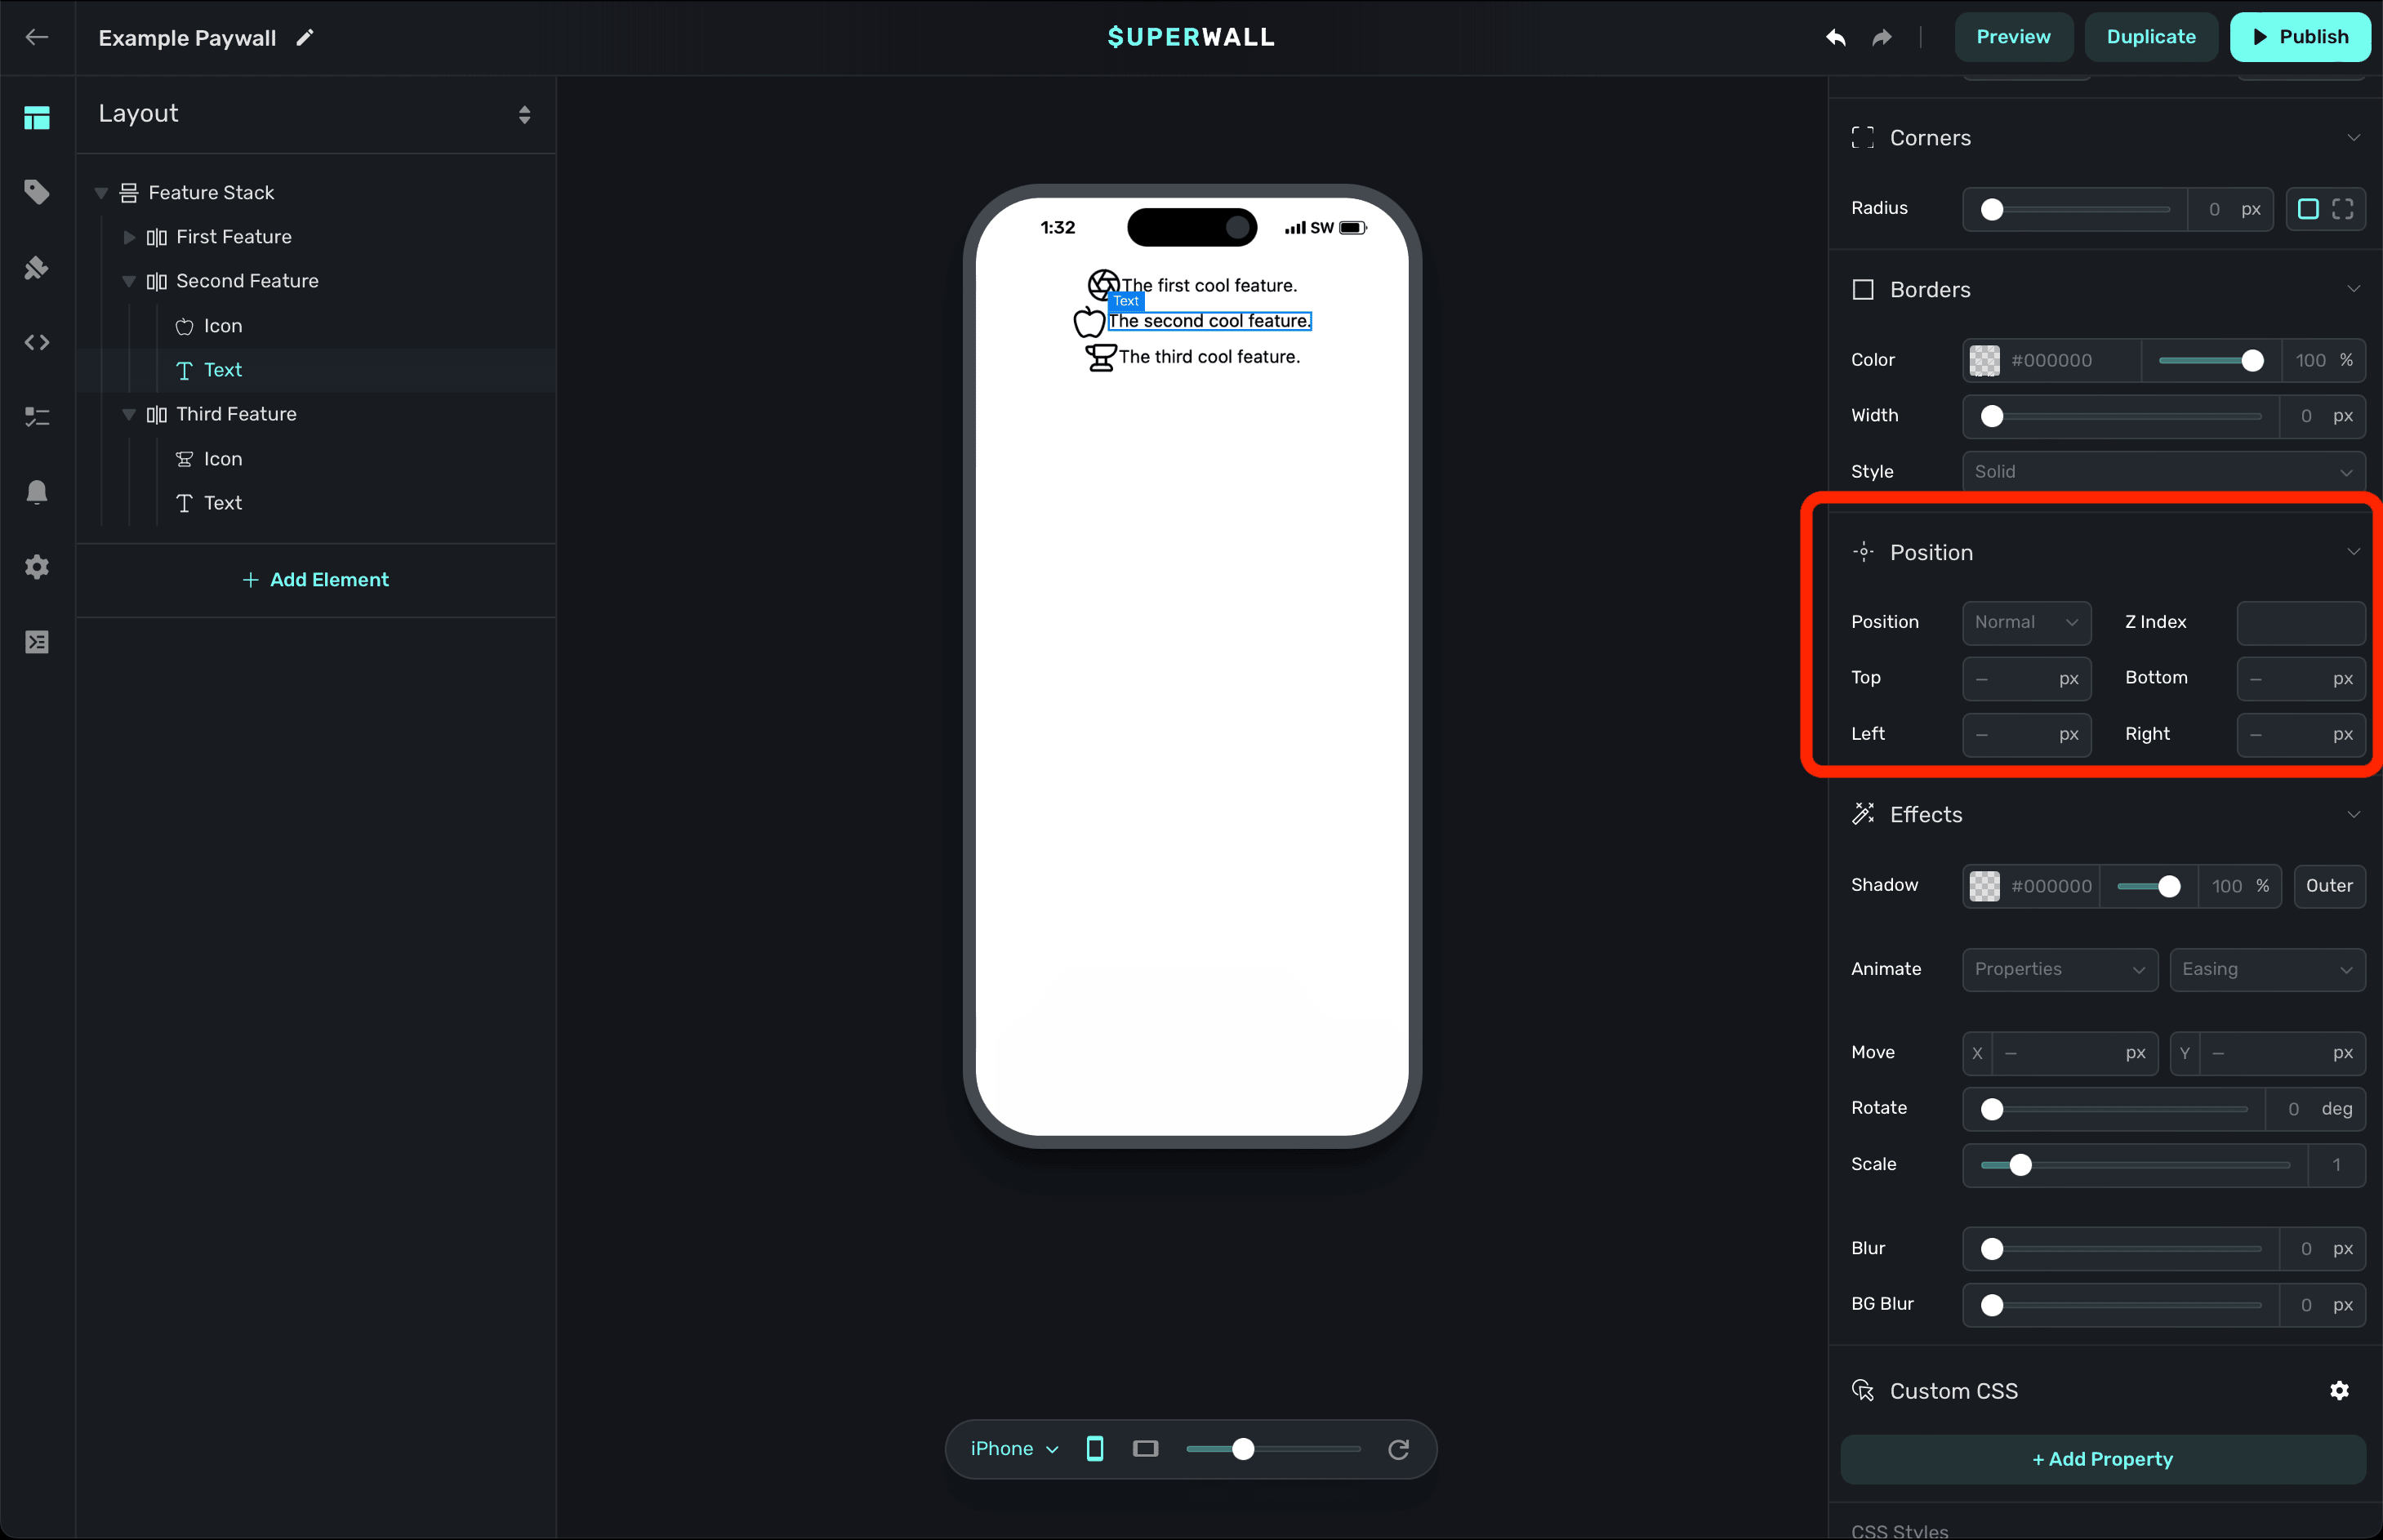Click the Publish button
2383x1540 pixels.
click(2299, 37)
